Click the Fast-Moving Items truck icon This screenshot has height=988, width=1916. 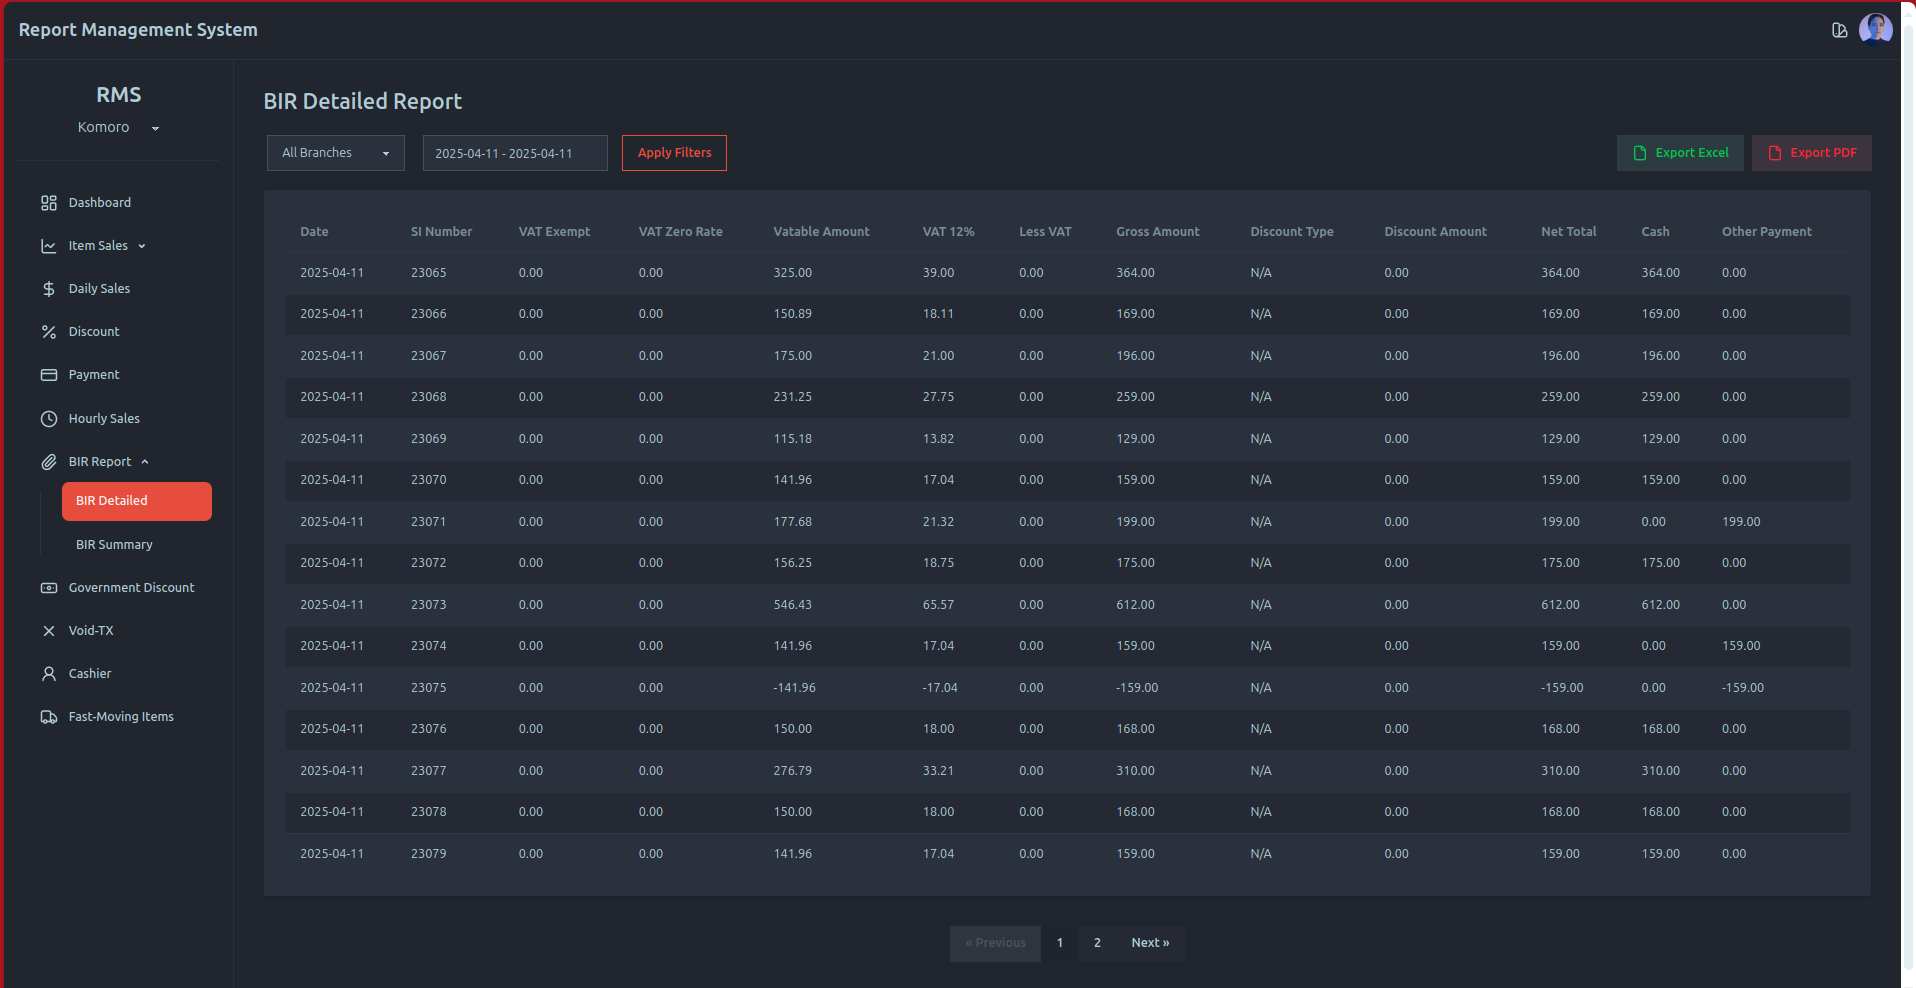pos(48,717)
